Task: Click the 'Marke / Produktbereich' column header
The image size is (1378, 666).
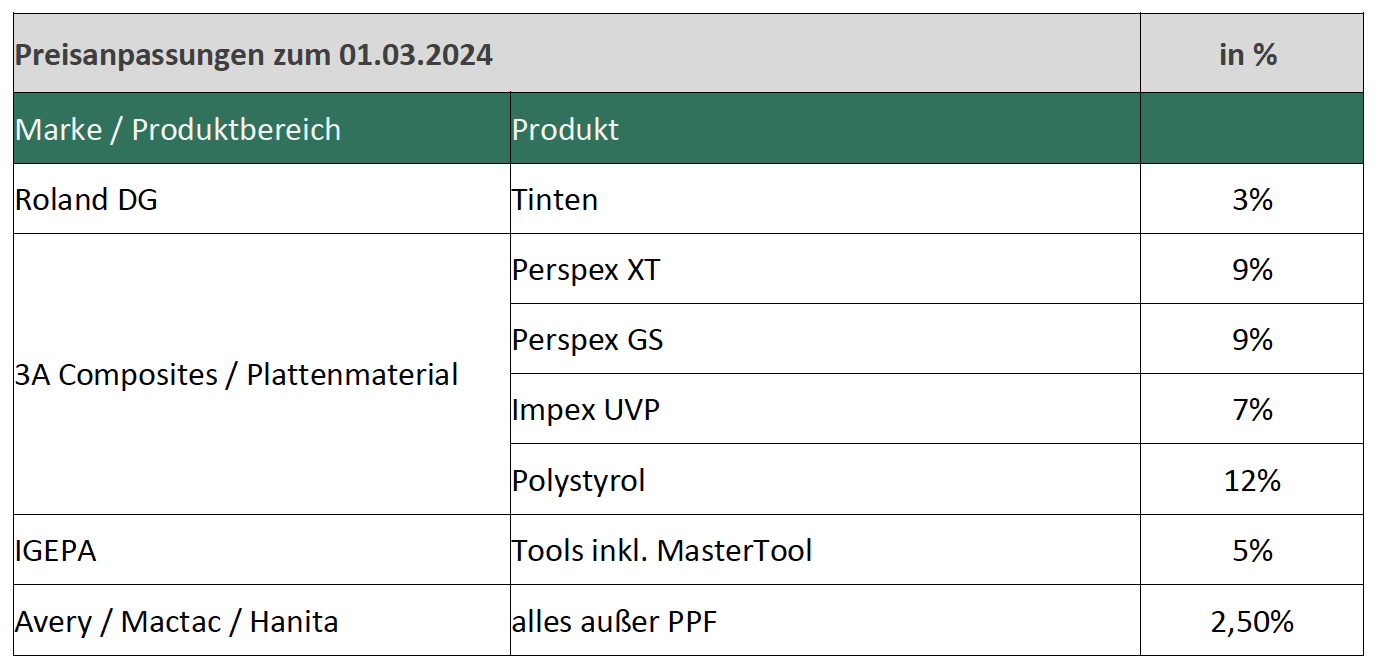Action: click(178, 129)
